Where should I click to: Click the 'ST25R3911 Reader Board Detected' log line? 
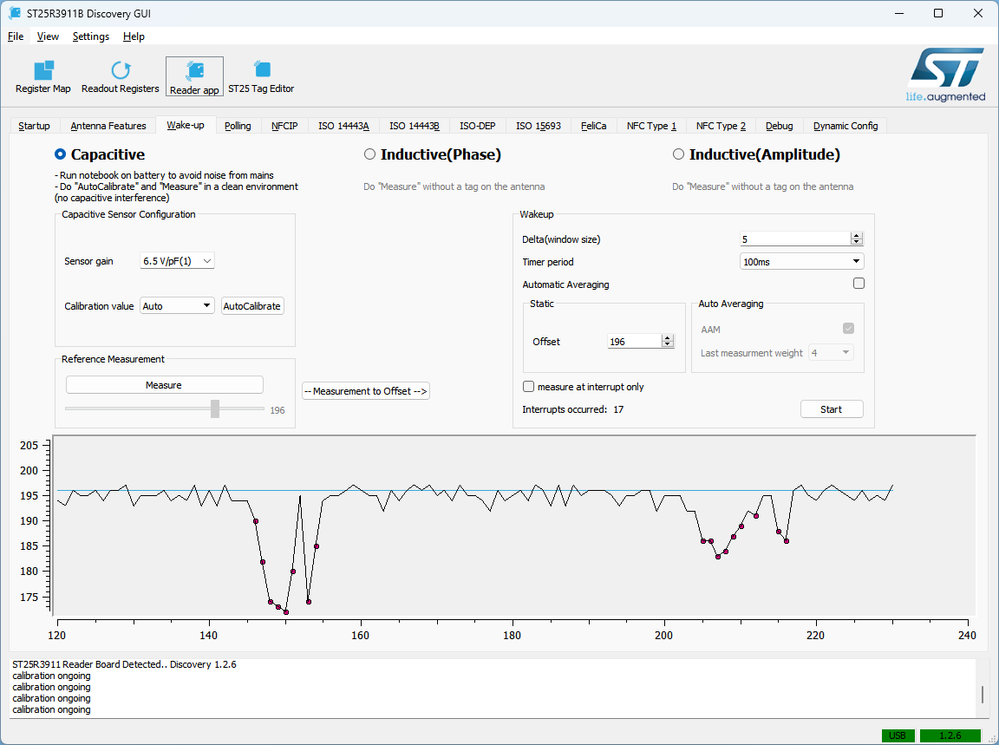[124, 664]
